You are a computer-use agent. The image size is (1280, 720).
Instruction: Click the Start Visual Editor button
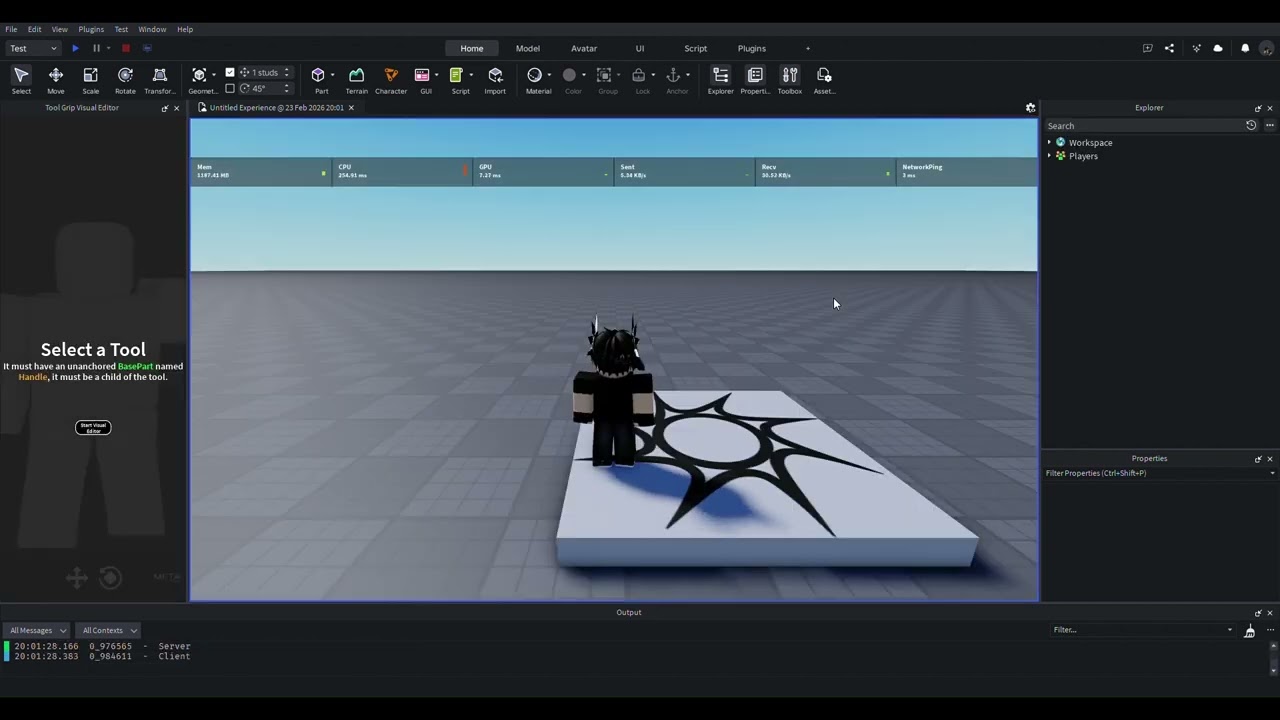(93, 427)
